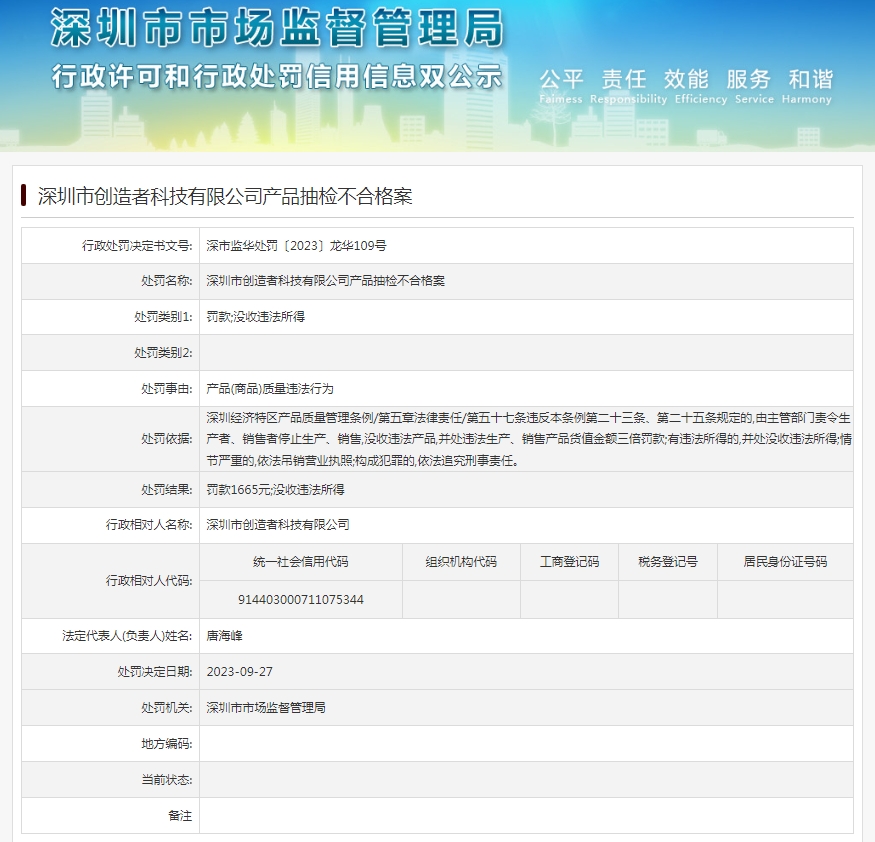Image resolution: width=875 pixels, height=842 pixels.
Task: Click the legal representative name 唐海峰
Action: coord(224,636)
